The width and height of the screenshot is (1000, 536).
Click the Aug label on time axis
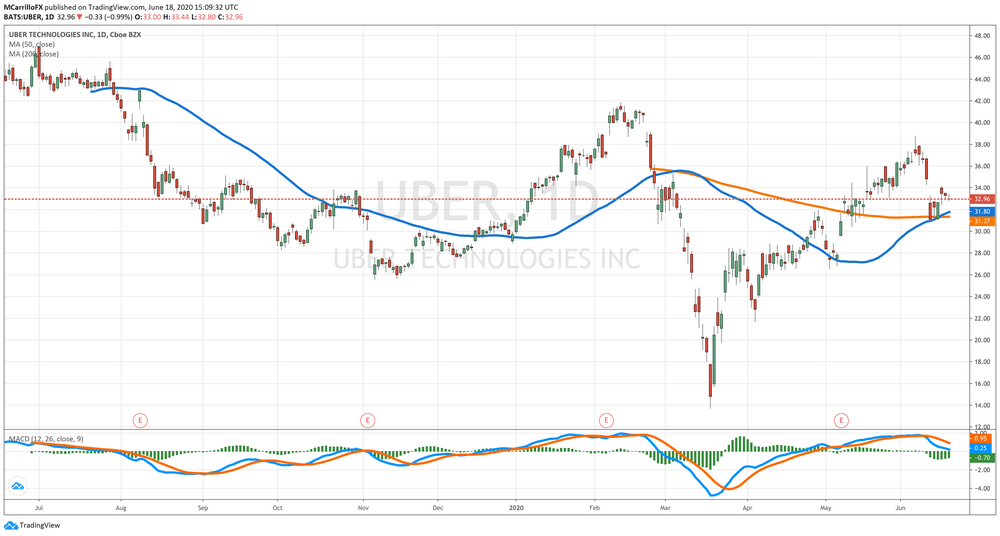click(x=121, y=508)
